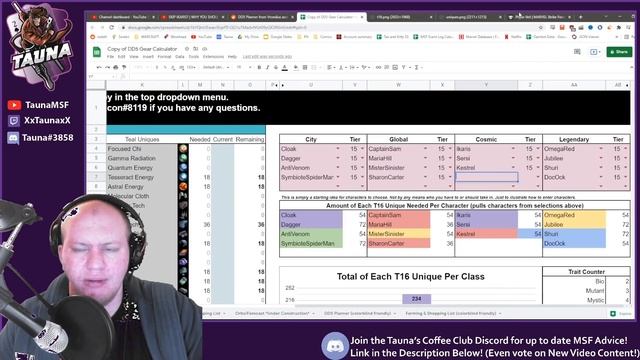Toggle Bold formatting
The width and height of the screenshot is (640, 360).
[x=259, y=67]
